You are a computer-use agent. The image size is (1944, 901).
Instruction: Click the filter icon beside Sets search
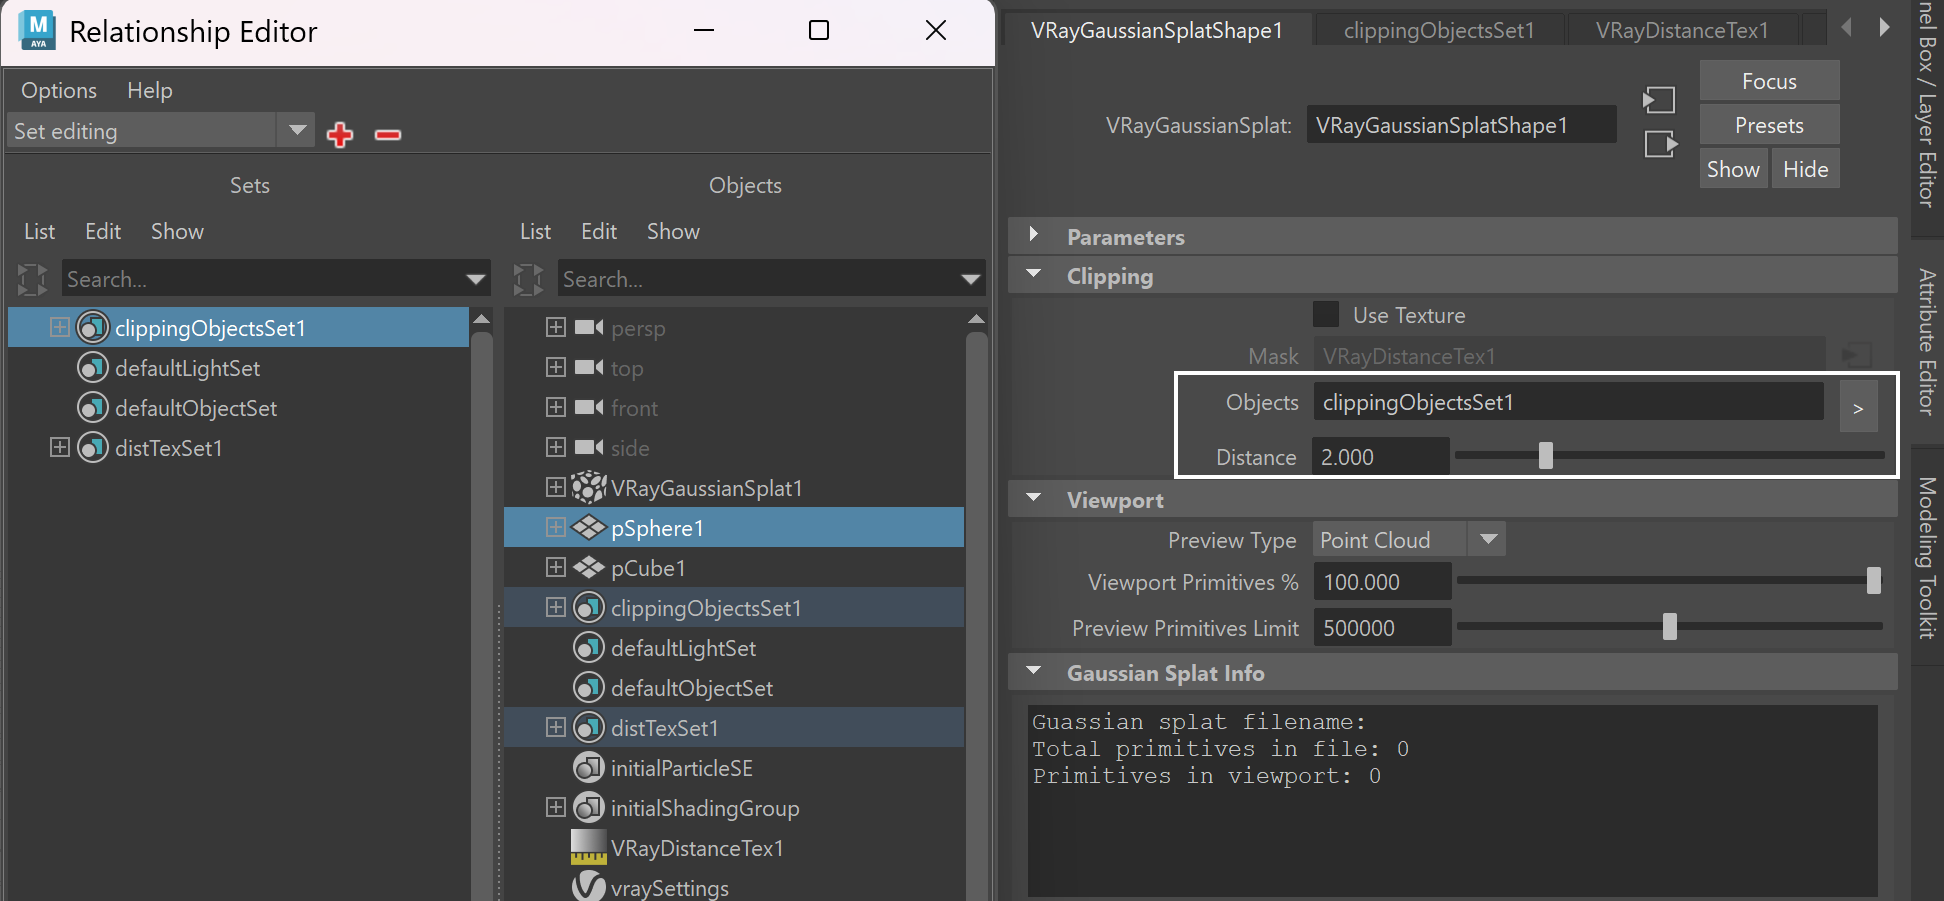pyautogui.click(x=32, y=279)
